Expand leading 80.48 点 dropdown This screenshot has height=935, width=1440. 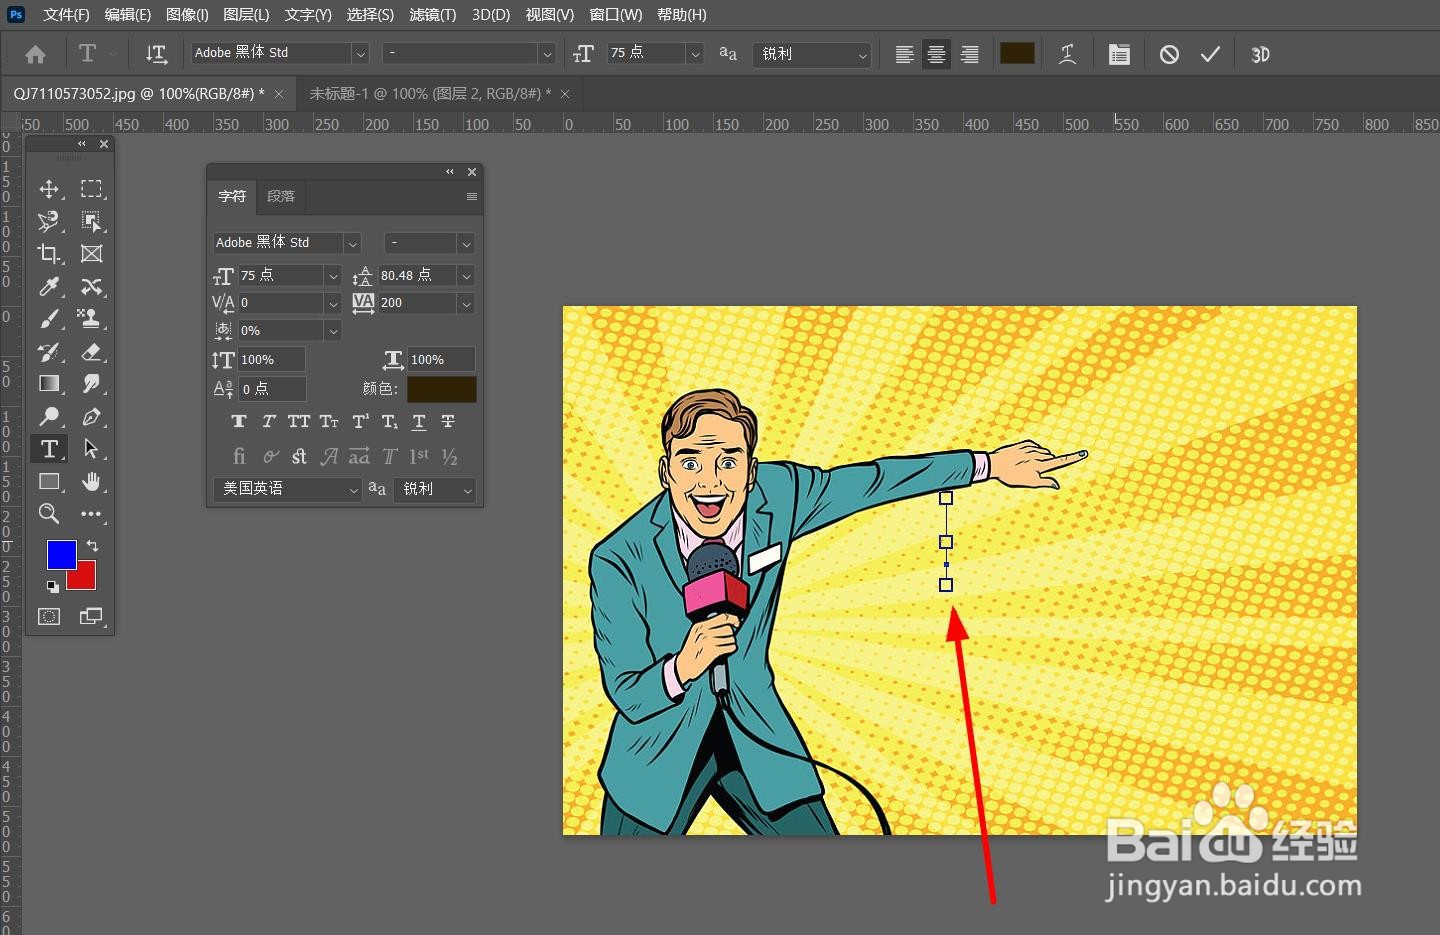466,275
